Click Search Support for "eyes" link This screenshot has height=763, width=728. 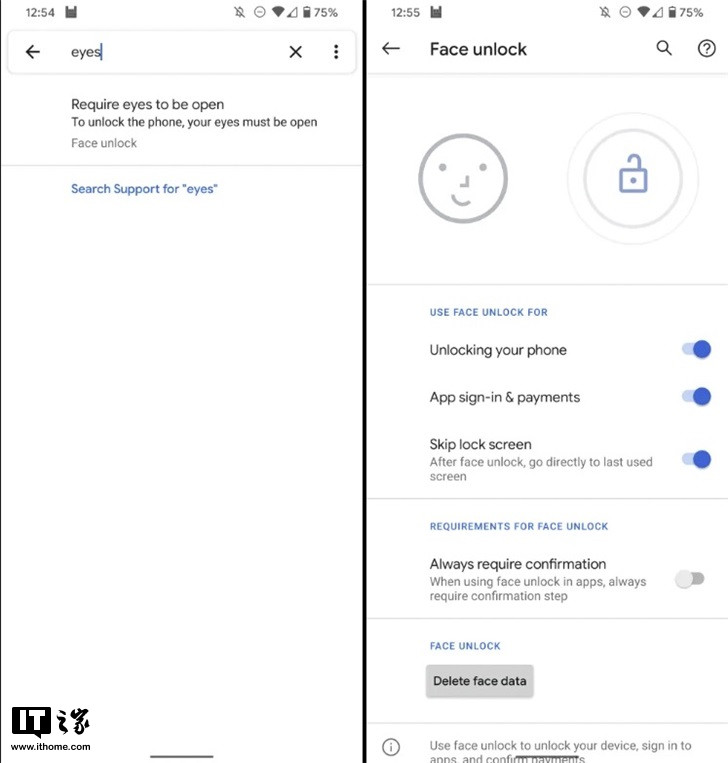click(144, 189)
